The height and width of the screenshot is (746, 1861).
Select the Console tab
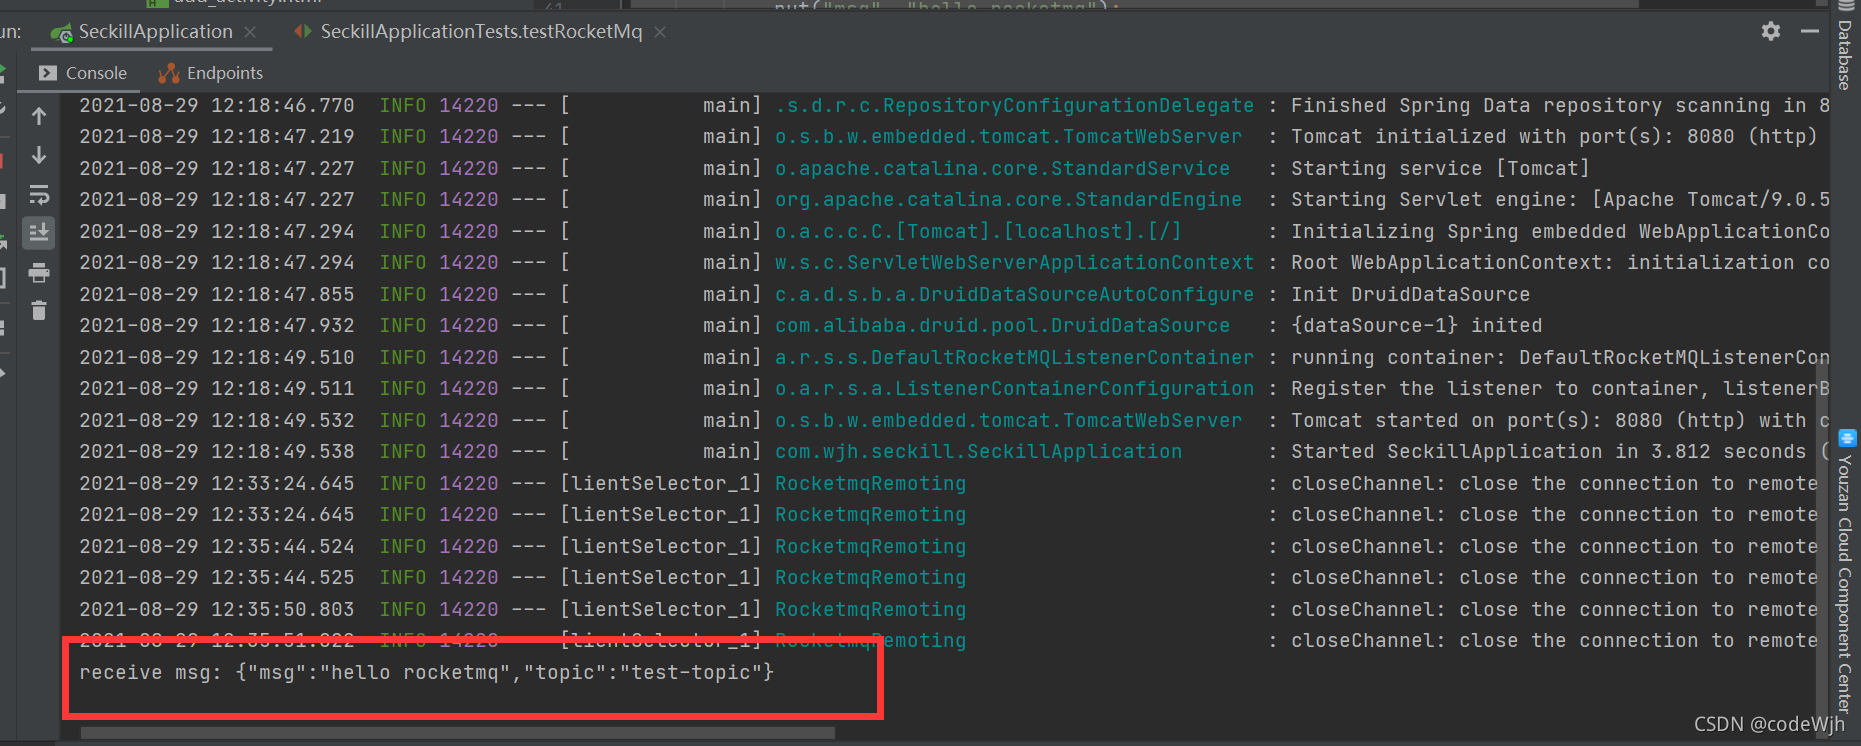[x=83, y=73]
